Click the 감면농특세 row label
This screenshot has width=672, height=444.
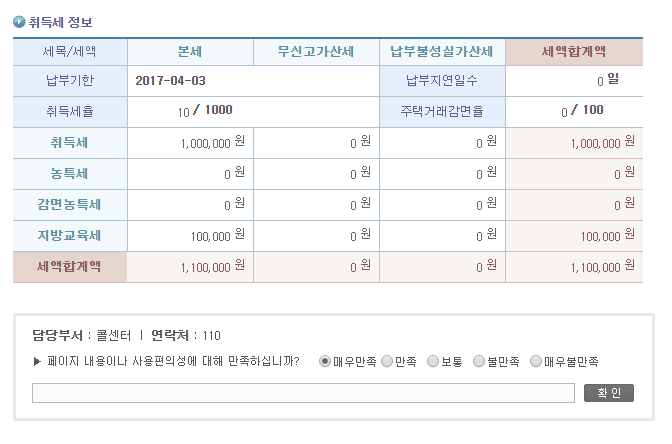pyautogui.click(x=70, y=204)
